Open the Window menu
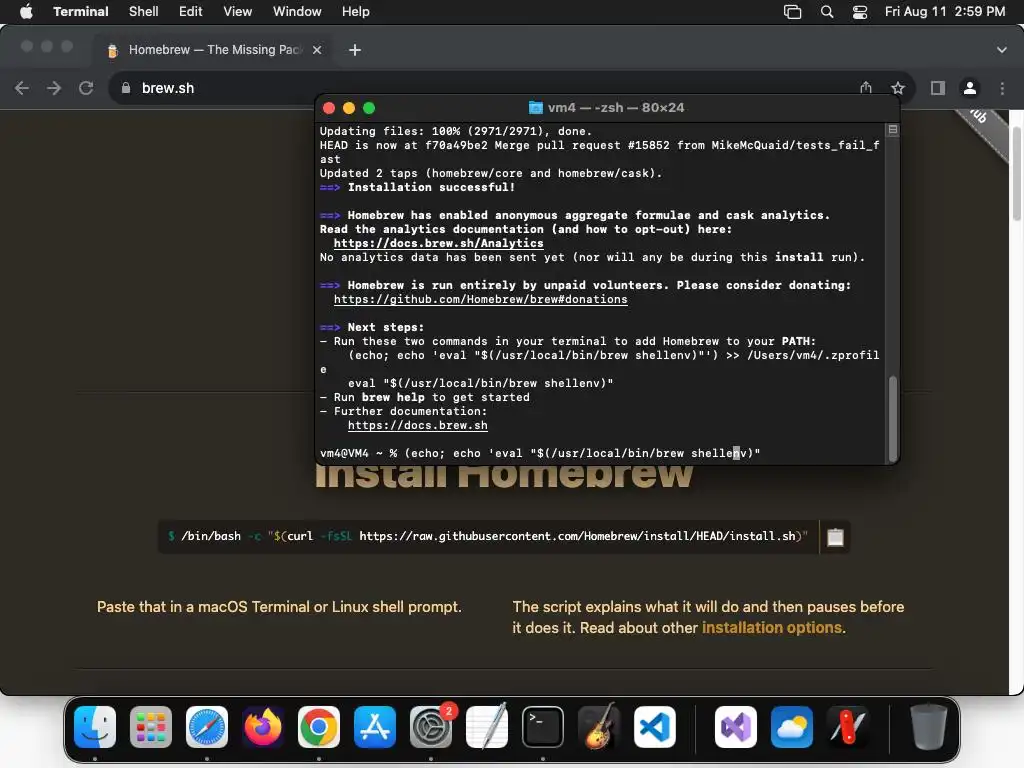This screenshot has height=768, width=1024. [x=296, y=11]
